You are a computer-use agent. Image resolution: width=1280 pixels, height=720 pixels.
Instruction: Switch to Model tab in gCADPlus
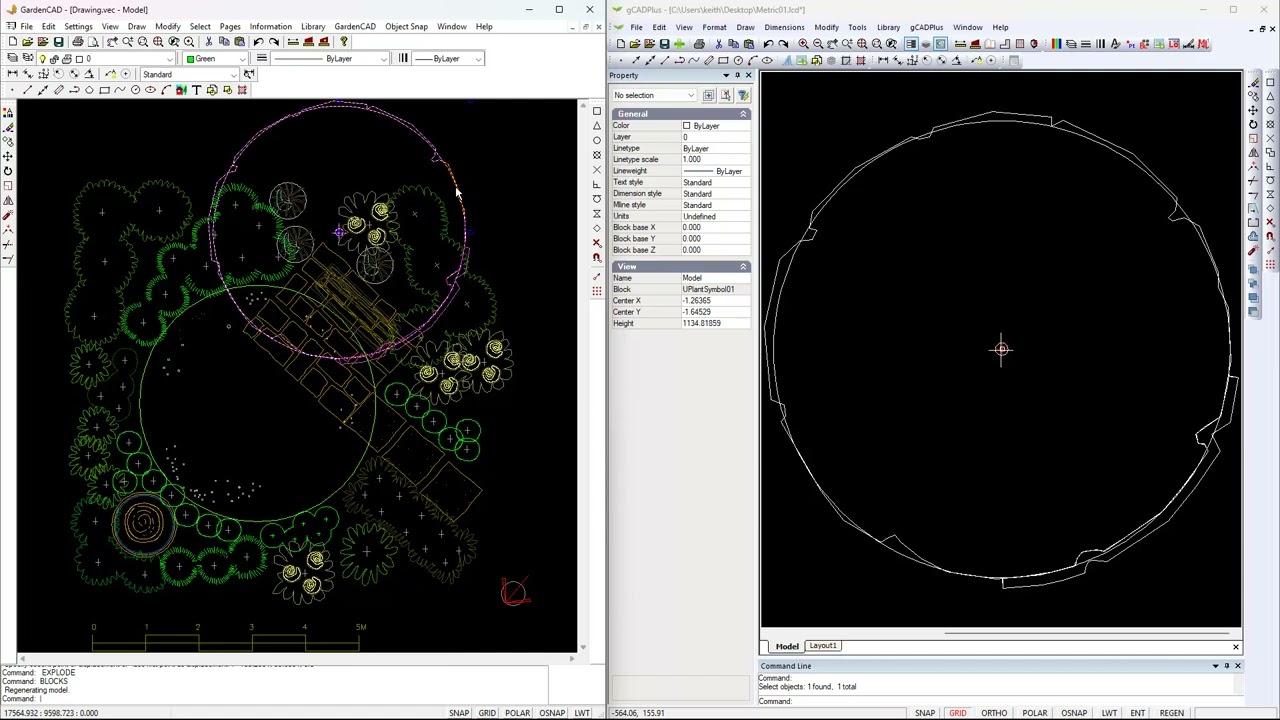tap(787, 646)
